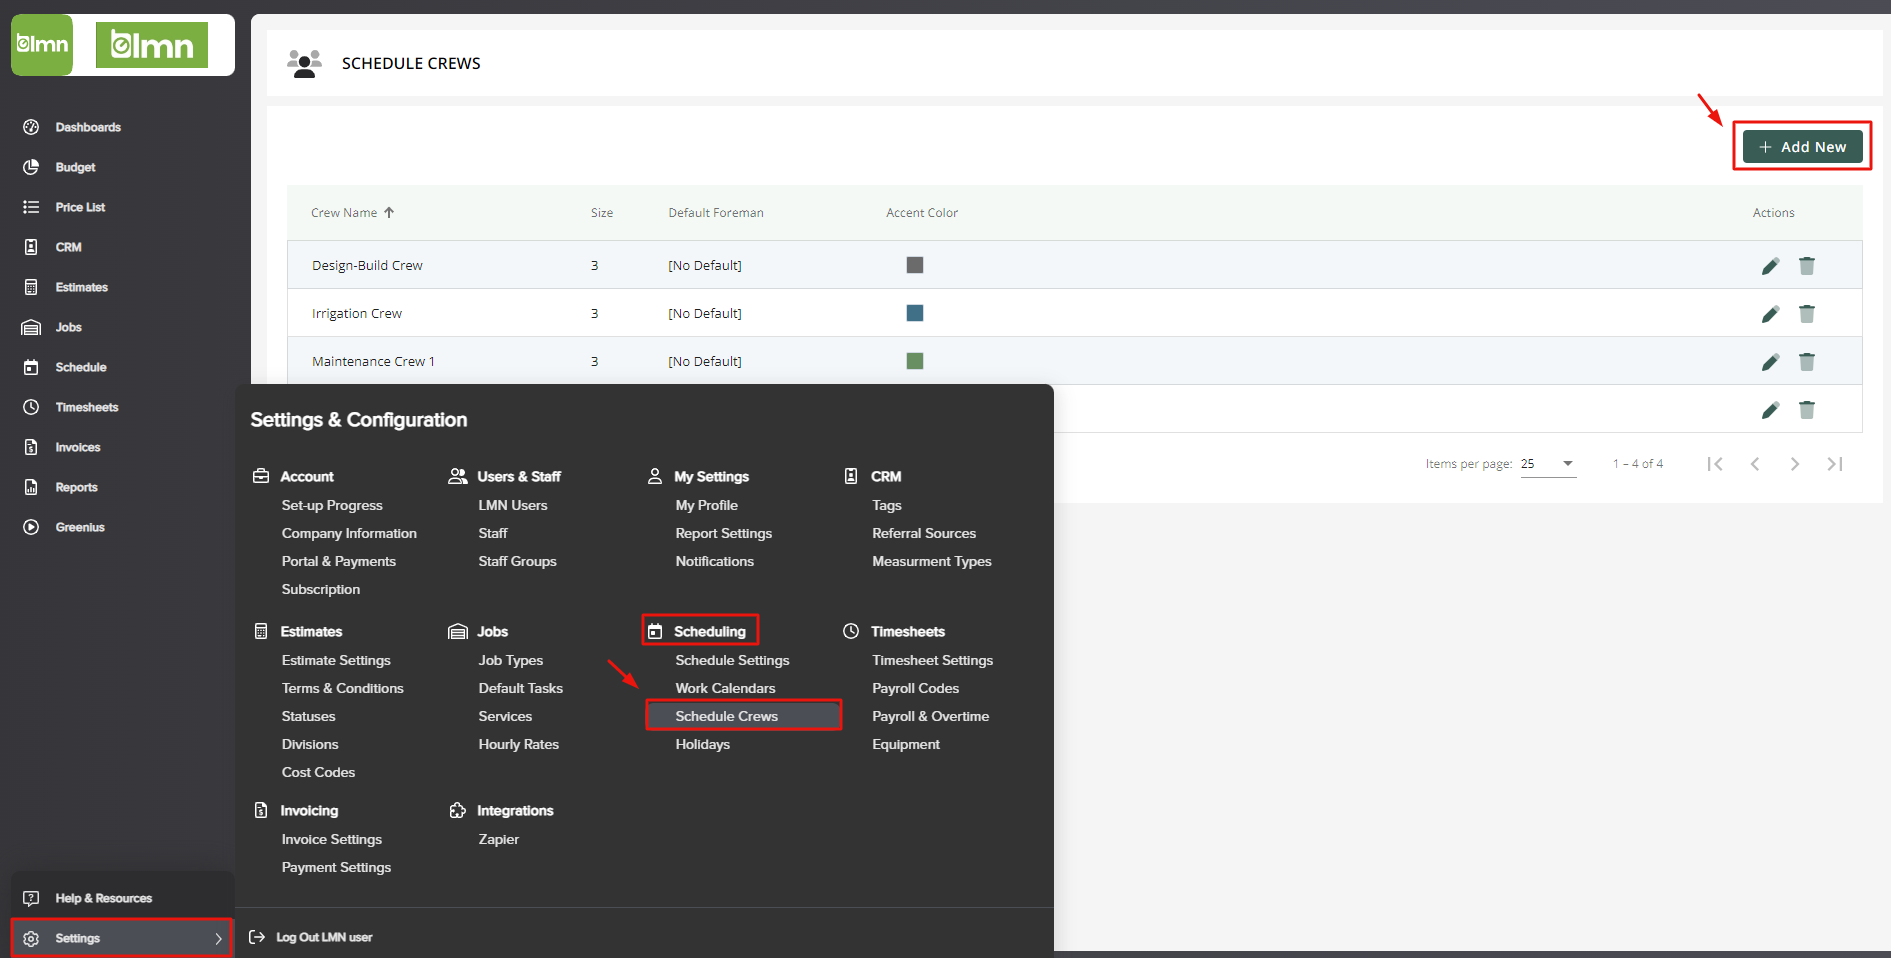Click the Jobs sidebar icon
1891x958 pixels.
[x=31, y=327]
